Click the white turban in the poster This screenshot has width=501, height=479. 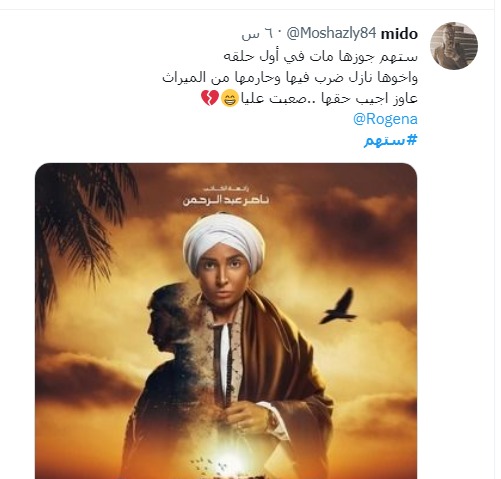(224, 239)
